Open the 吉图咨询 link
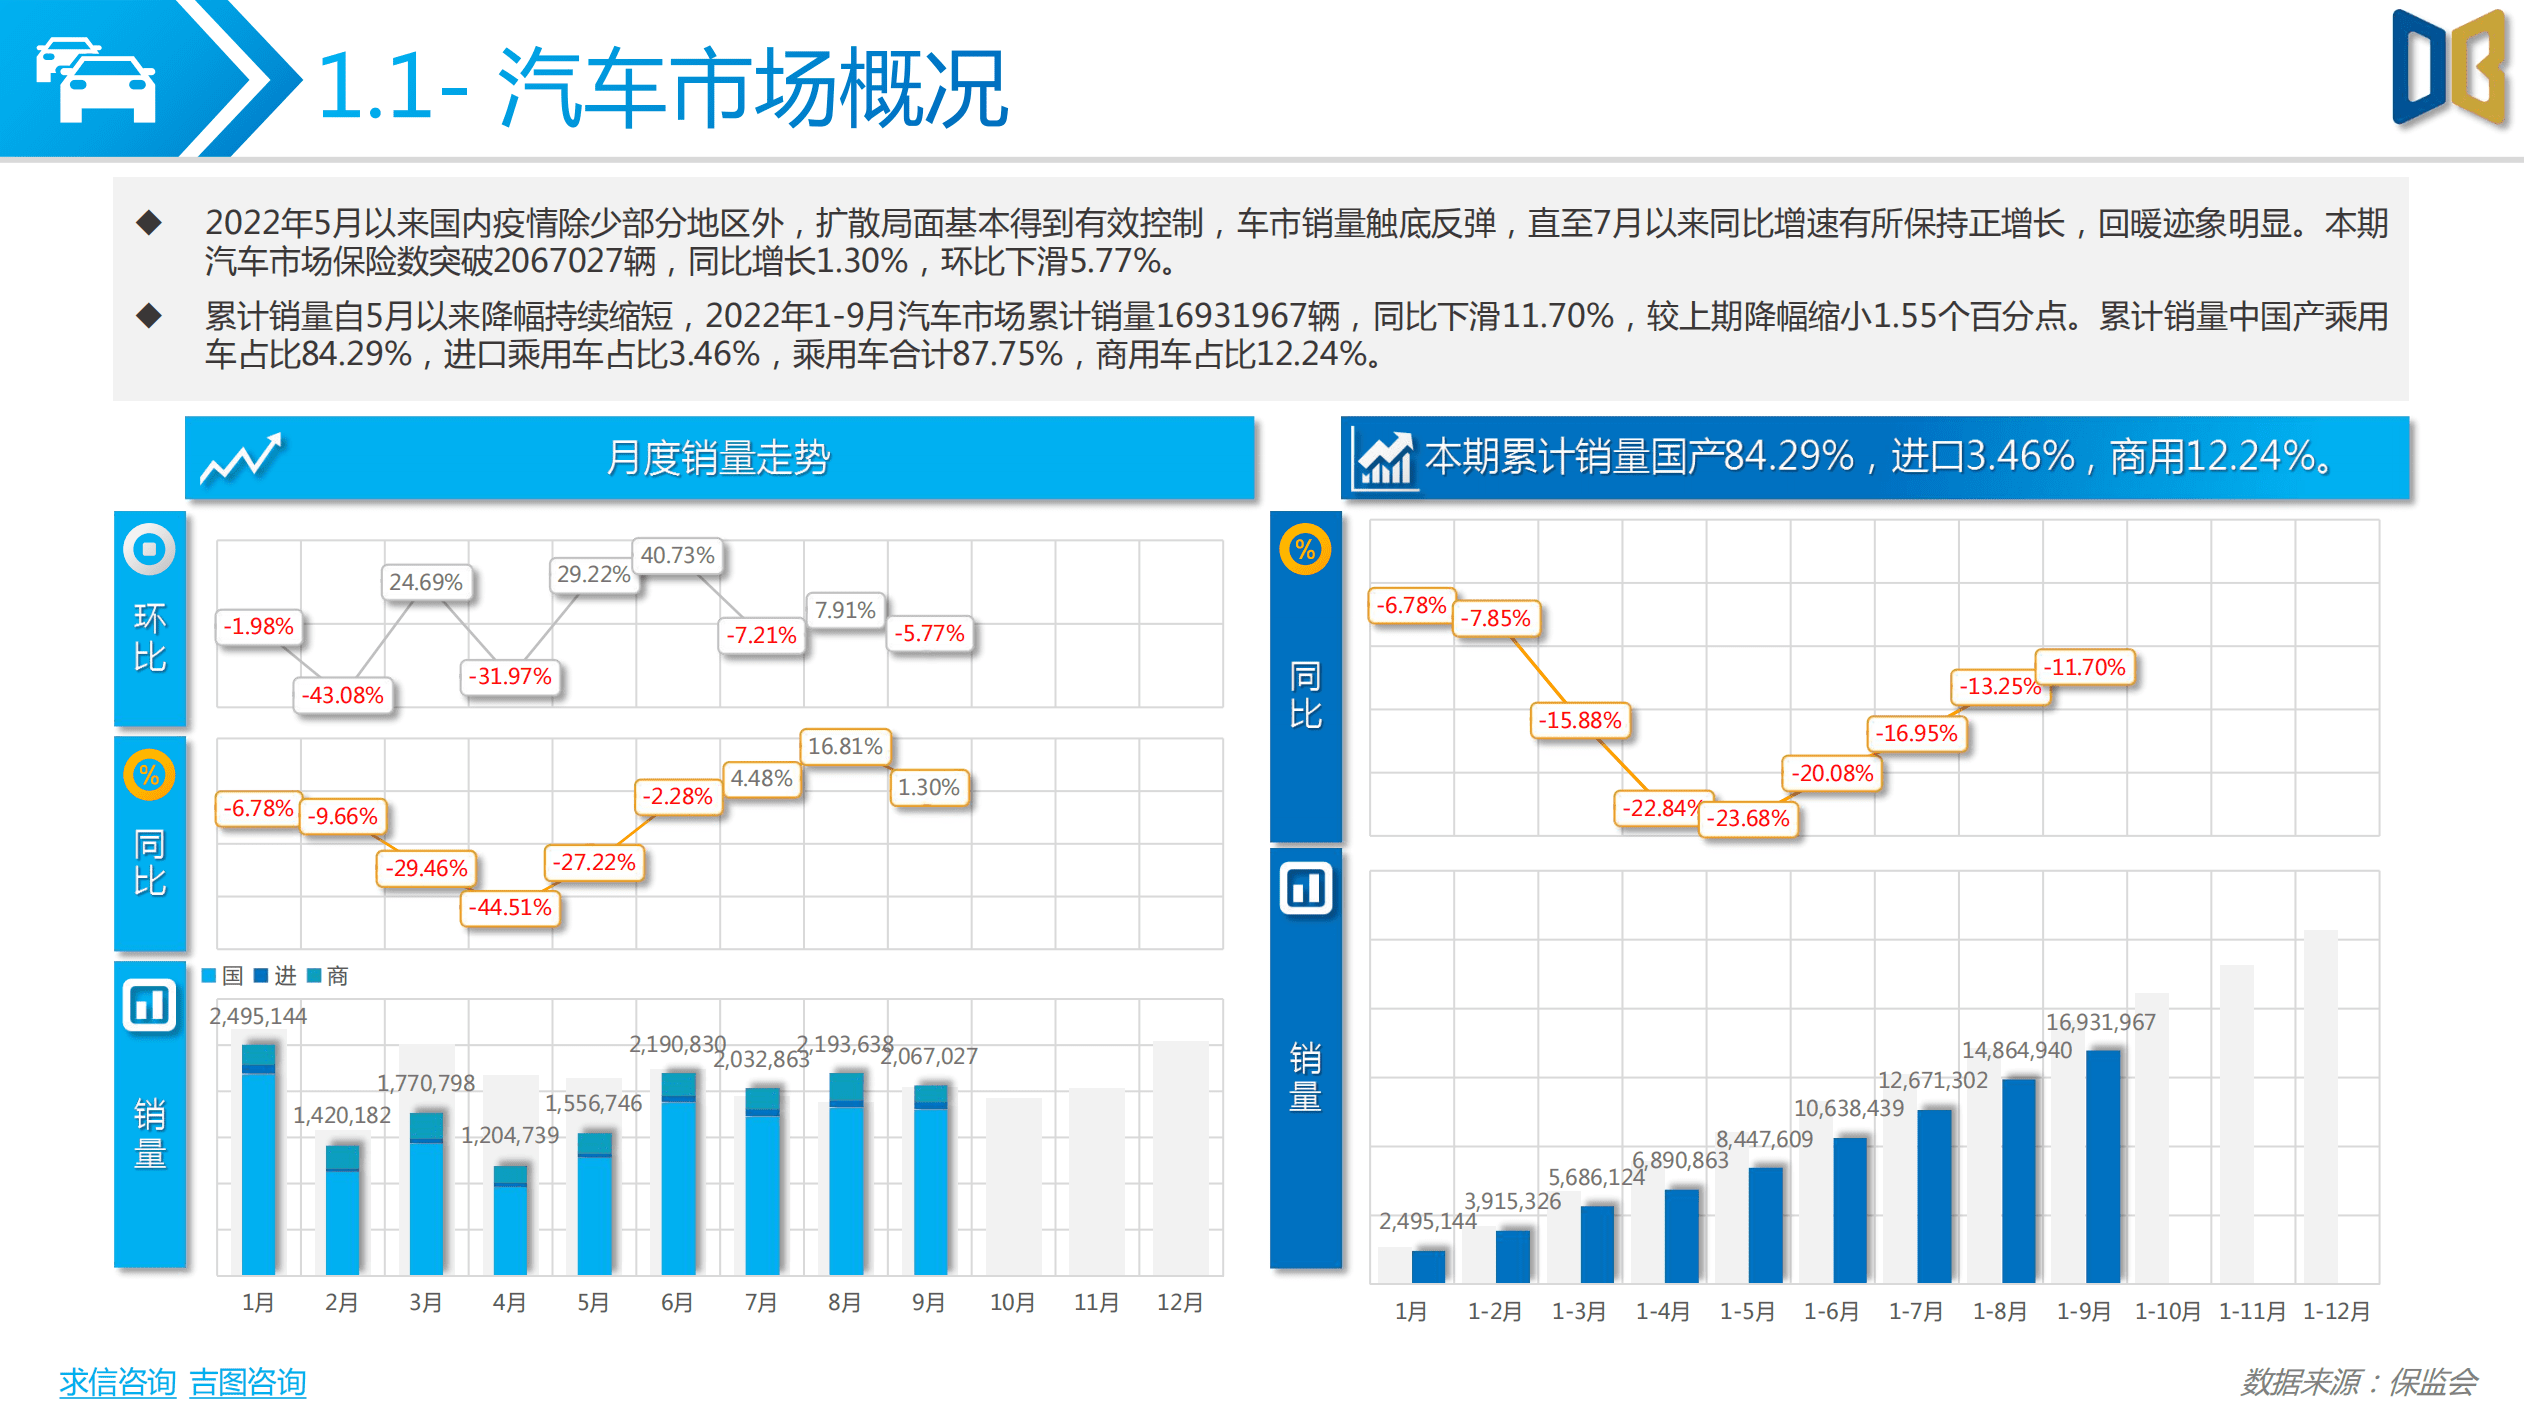The width and height of the screenshot is (2524, 1420). 247,1383
